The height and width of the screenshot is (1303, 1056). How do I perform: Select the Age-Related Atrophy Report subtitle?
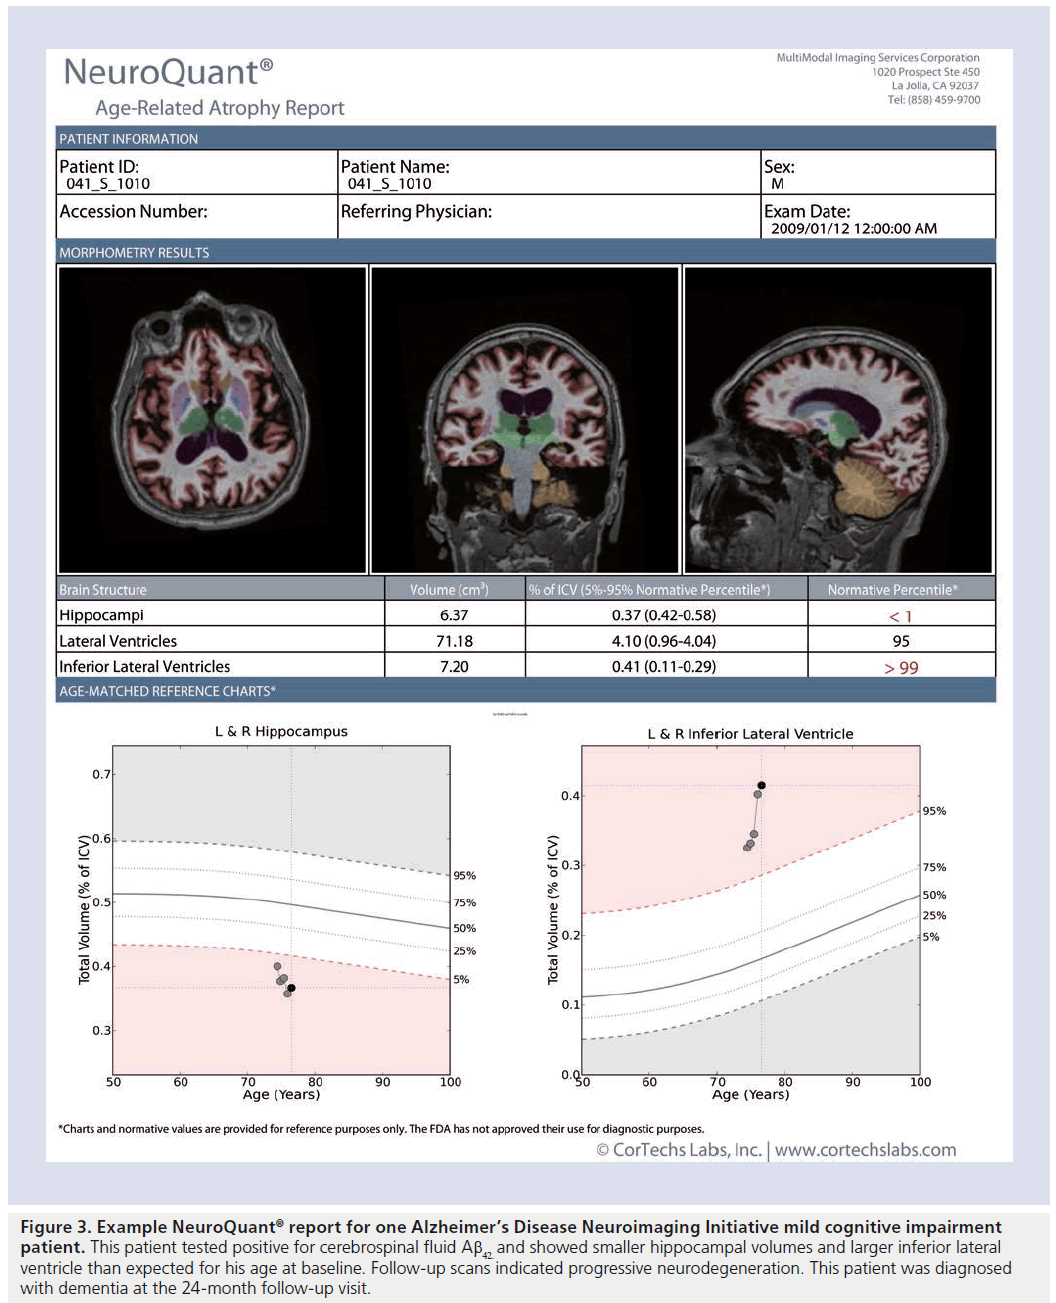click(x=220, y=108)
